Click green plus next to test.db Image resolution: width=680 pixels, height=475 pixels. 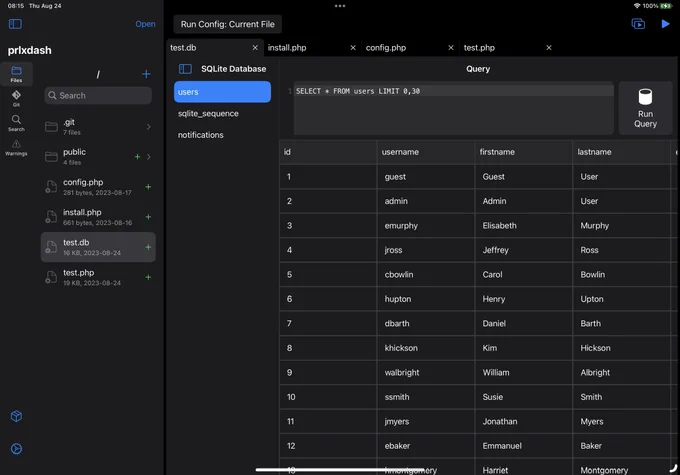(148, 247)
